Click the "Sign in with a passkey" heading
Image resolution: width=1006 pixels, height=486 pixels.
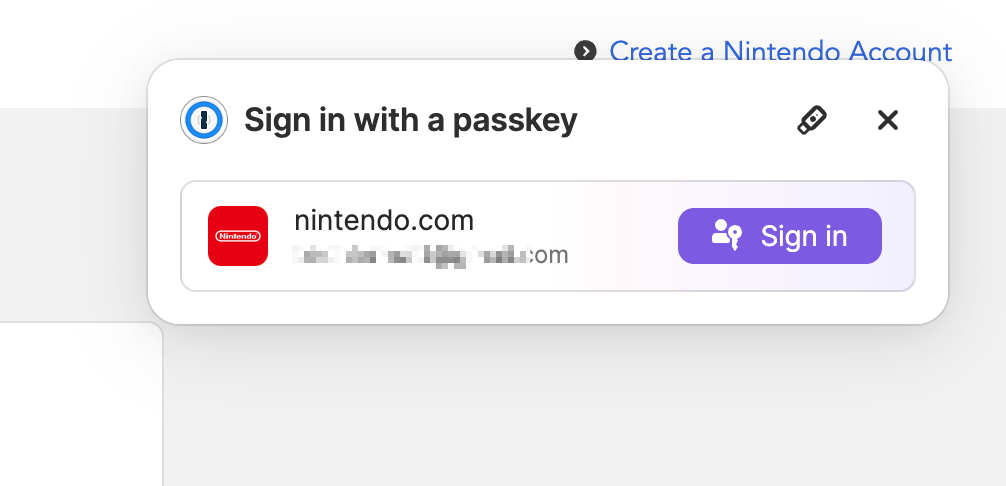point(411,120)
